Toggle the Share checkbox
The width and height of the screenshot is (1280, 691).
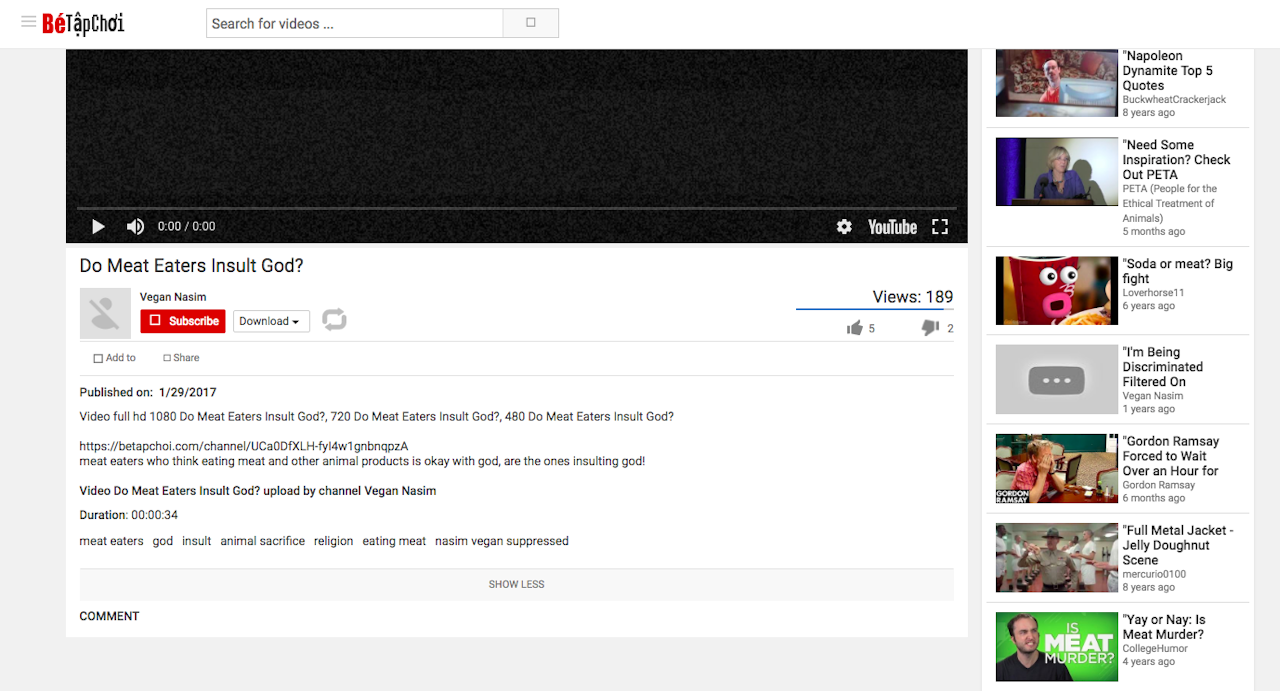coord(165,358)
